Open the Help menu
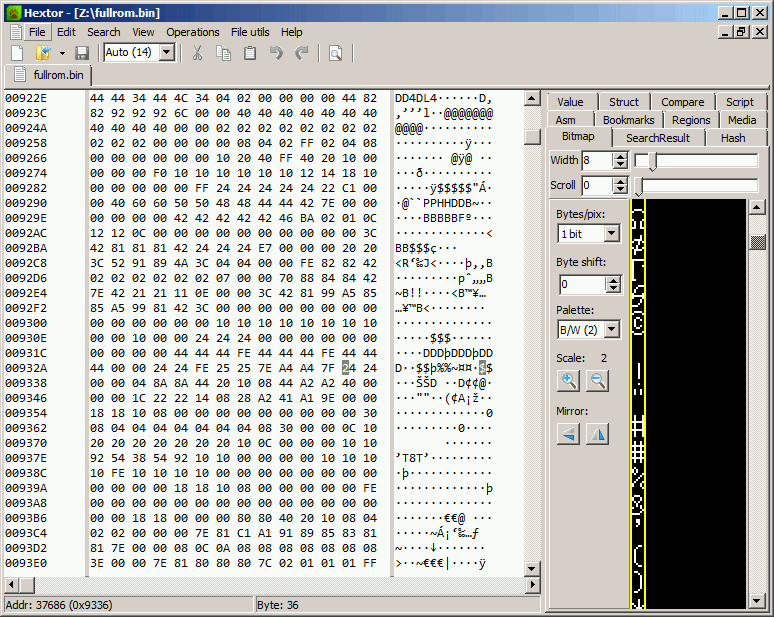Image resolution: width=774 pixels, height=617 pixels. click(x=292, y=32)
